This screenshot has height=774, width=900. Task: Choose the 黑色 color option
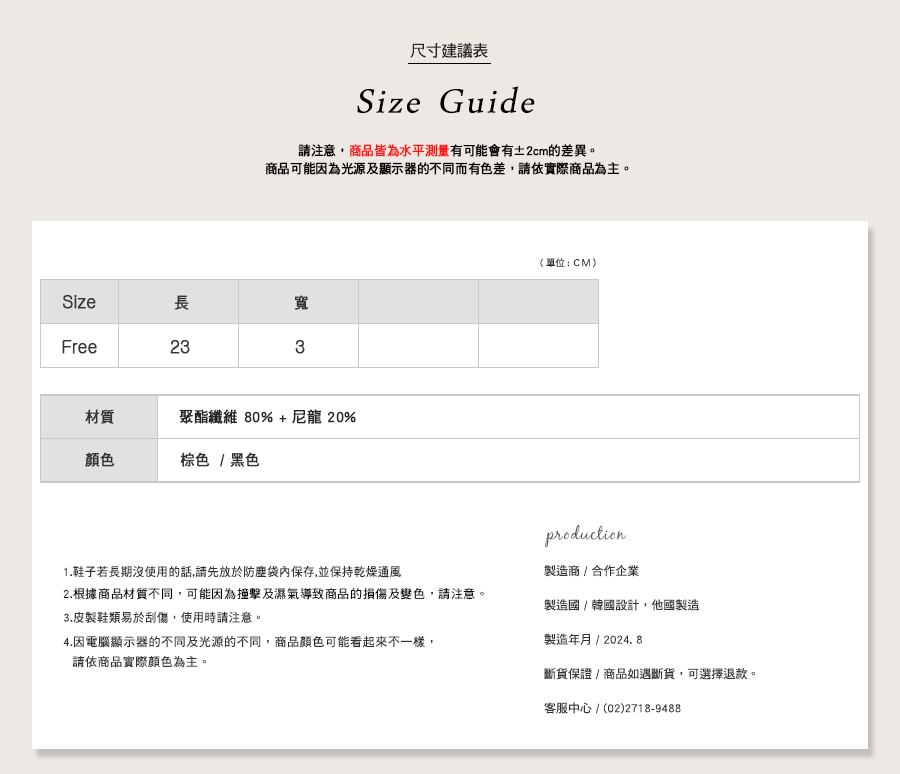pyautogui.click(x=245, y=460)
